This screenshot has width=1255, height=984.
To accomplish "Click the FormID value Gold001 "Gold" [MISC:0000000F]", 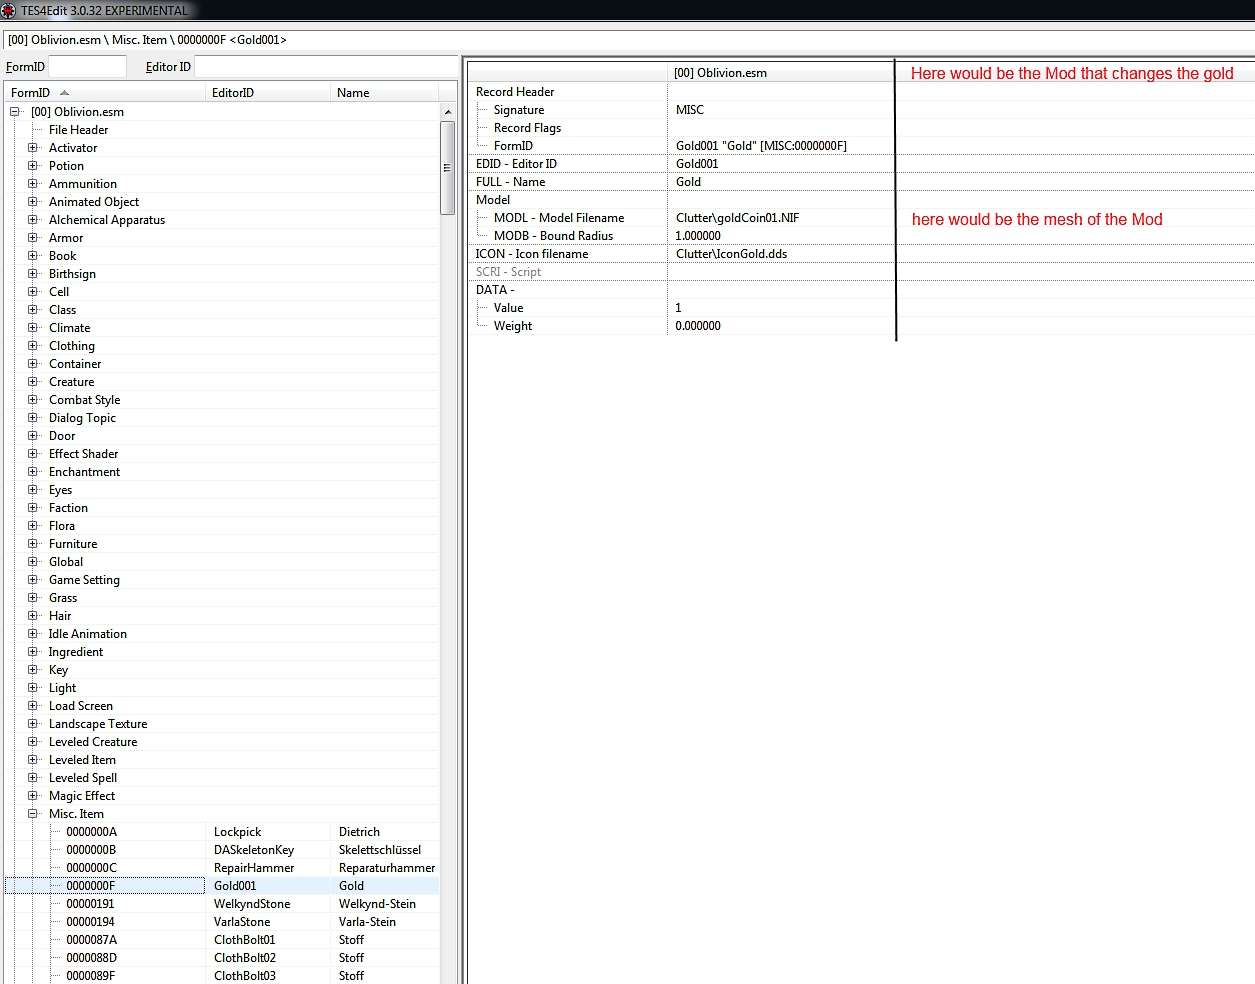I will click(x=761, y=146).
